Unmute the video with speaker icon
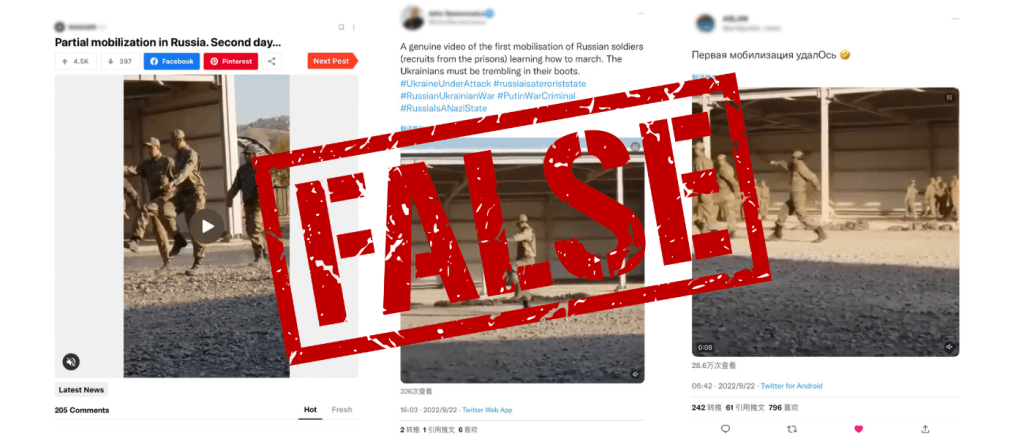This screenshot has width=1024, height=439. tap(72, 361)
